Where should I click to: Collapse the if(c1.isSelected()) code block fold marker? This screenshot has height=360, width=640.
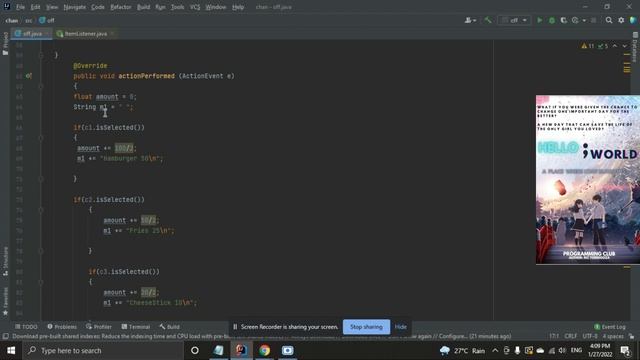click(x=41, y=138)
